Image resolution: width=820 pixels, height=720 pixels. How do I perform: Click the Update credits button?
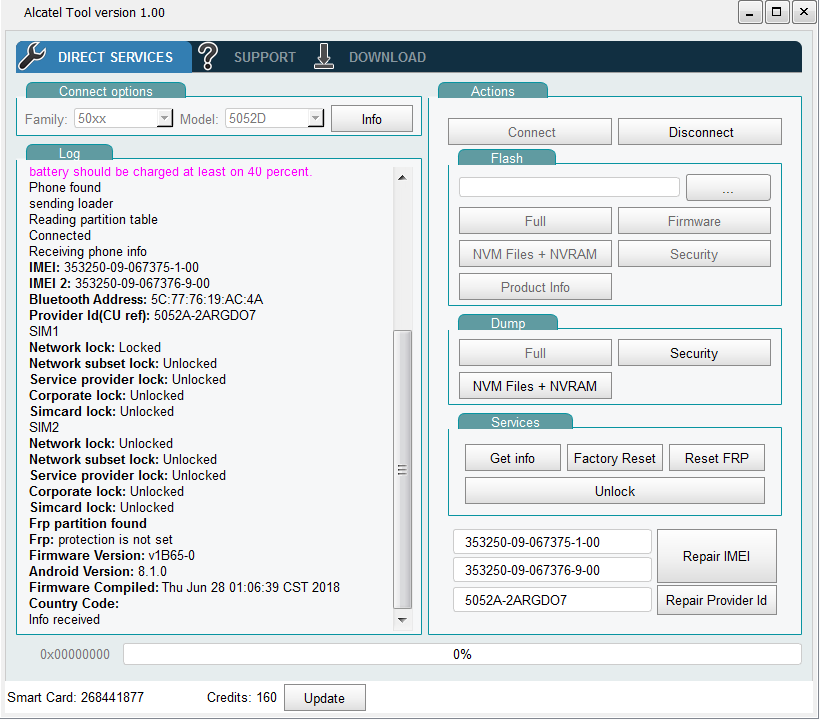[324, 698]
